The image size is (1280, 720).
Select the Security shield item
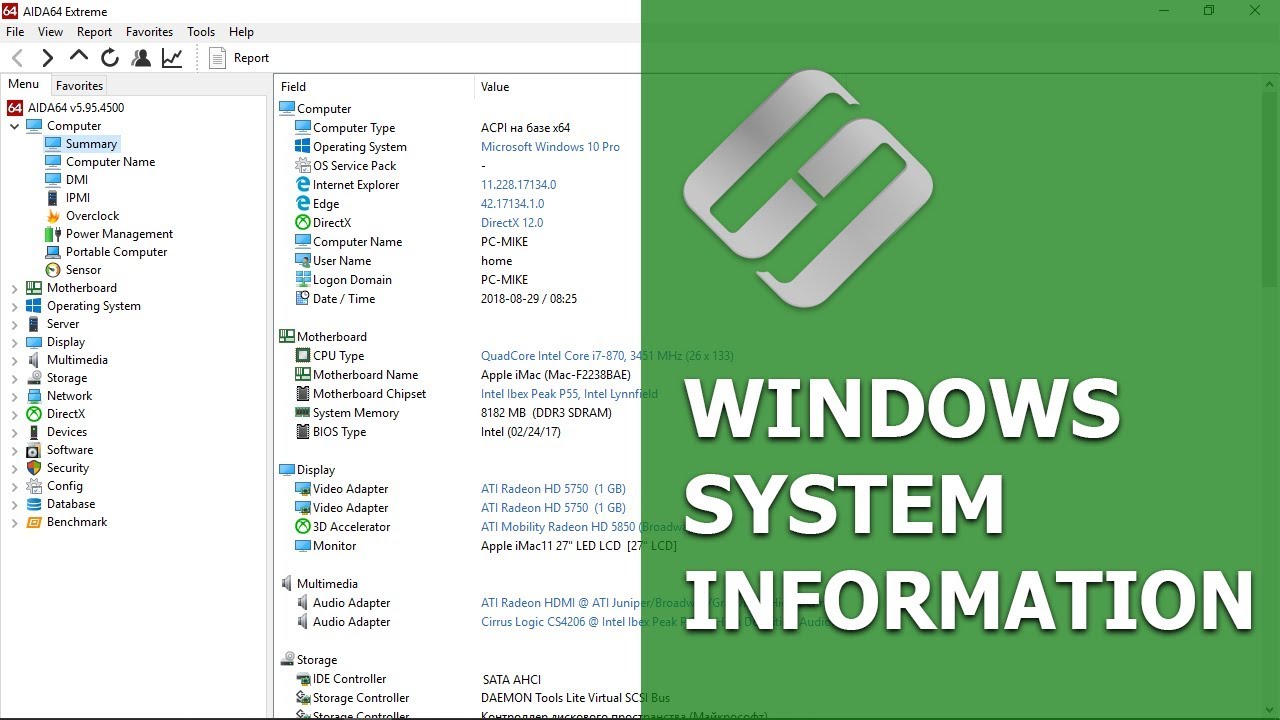coord(34,468)
